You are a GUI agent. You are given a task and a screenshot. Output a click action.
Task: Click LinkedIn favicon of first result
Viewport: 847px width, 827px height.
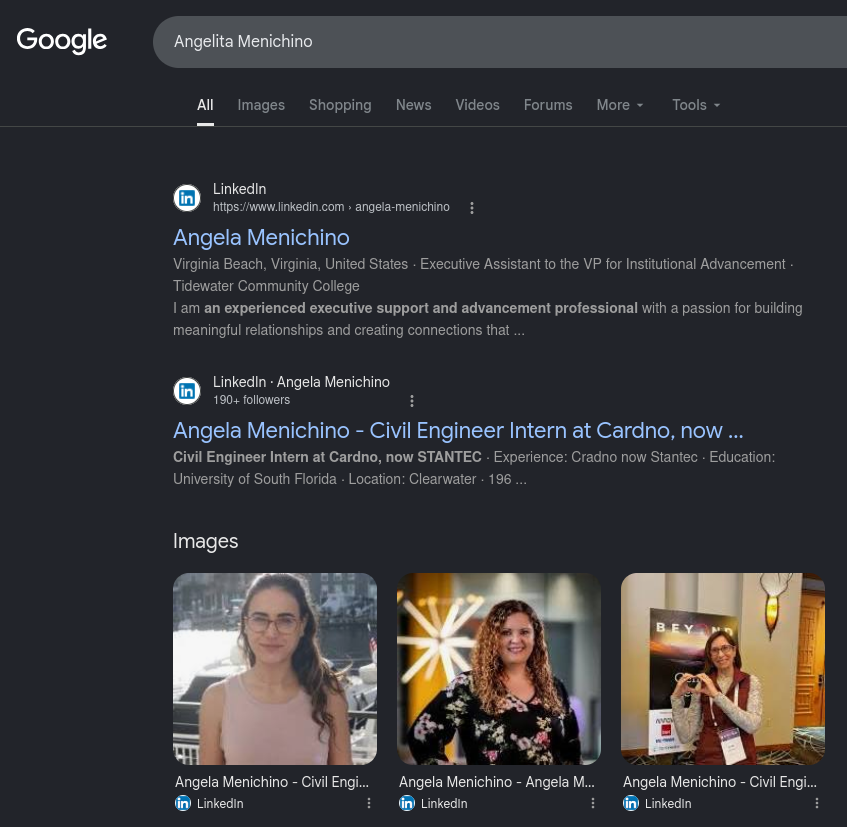point(187,198)
